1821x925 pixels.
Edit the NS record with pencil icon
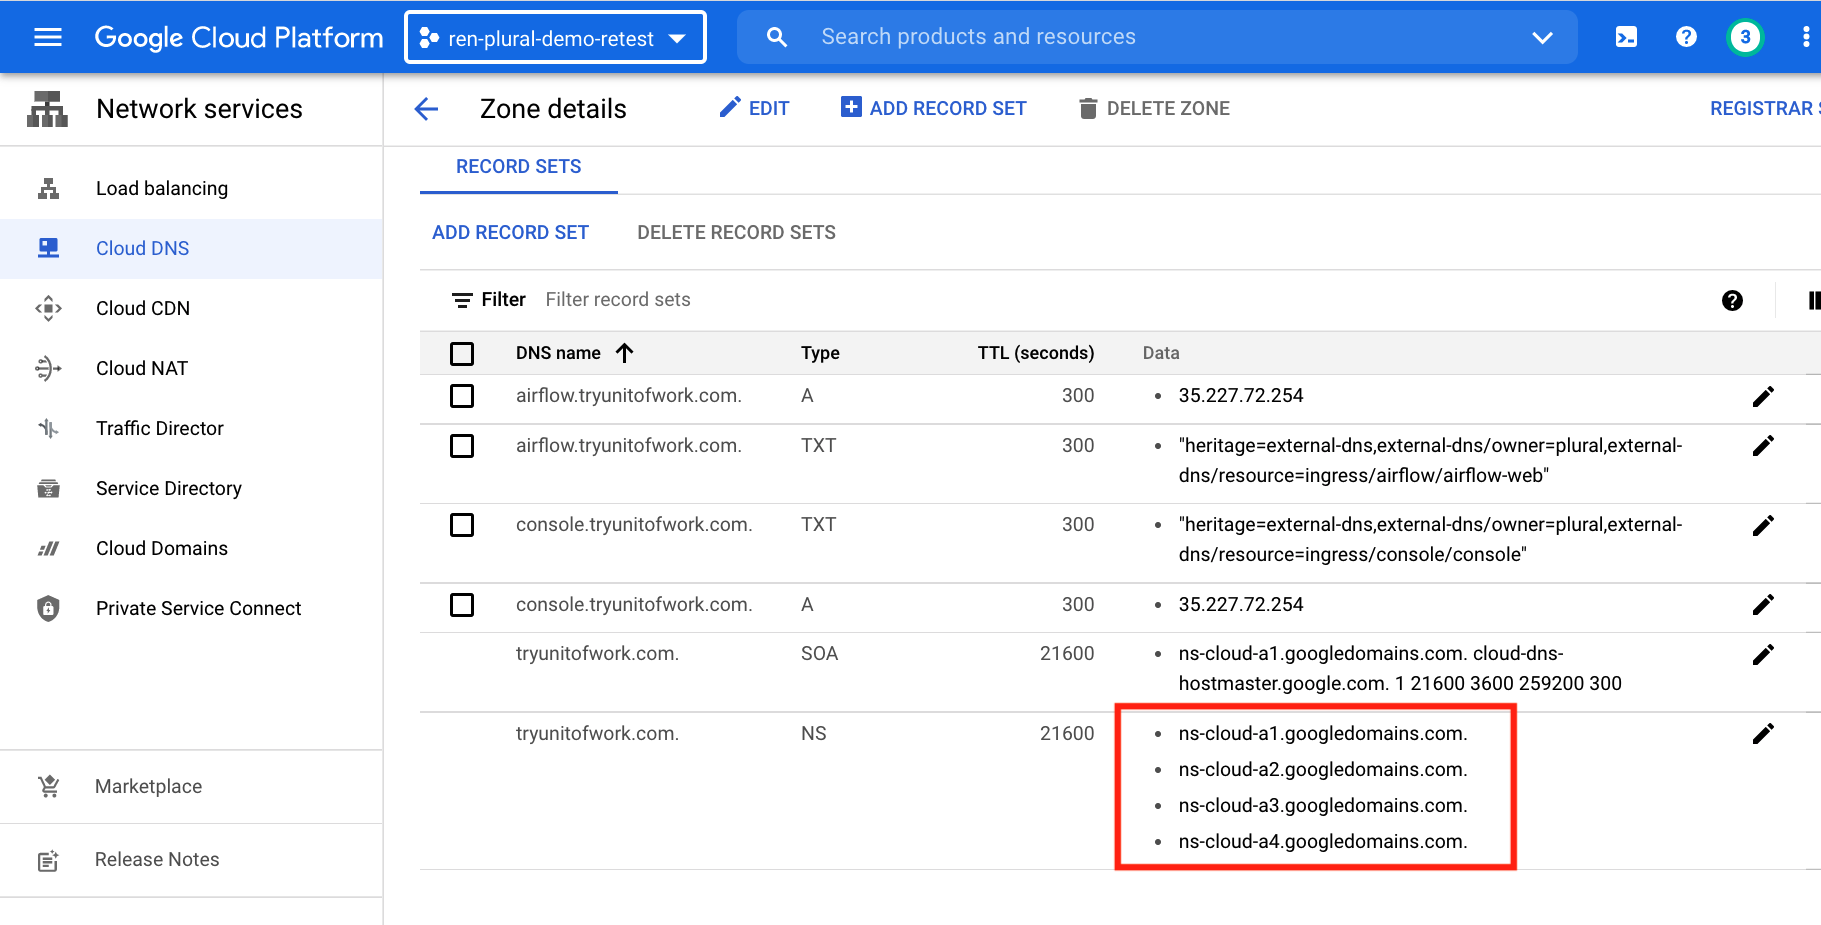1763,734
